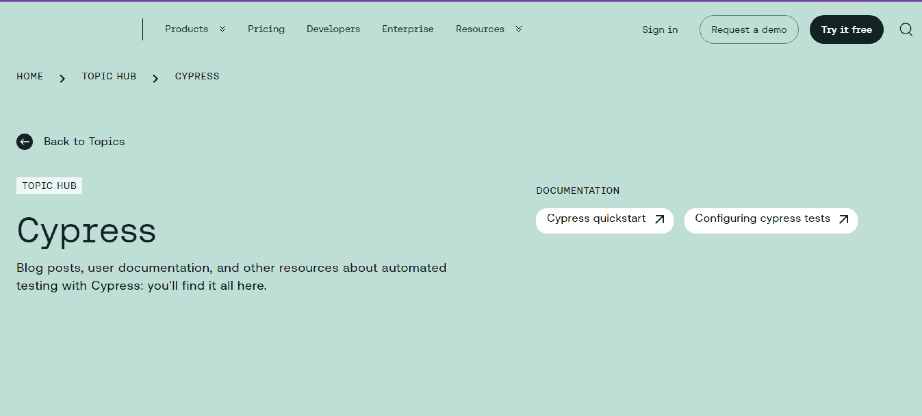Click the DOCUMENTATION section label
Viewport: 922px width, 416px height.
(x=577, y=191)
